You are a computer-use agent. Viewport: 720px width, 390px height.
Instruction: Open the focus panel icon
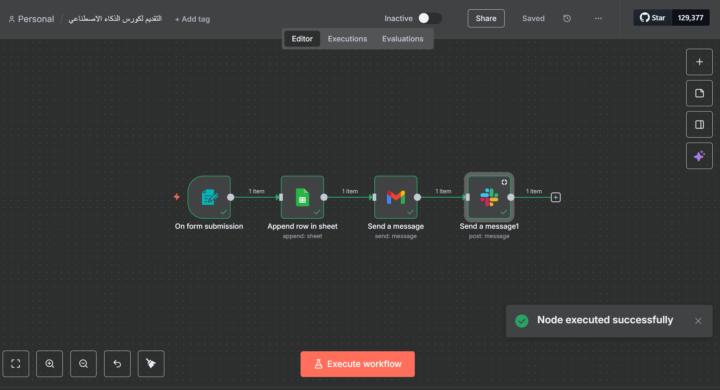tap(699, 124)
